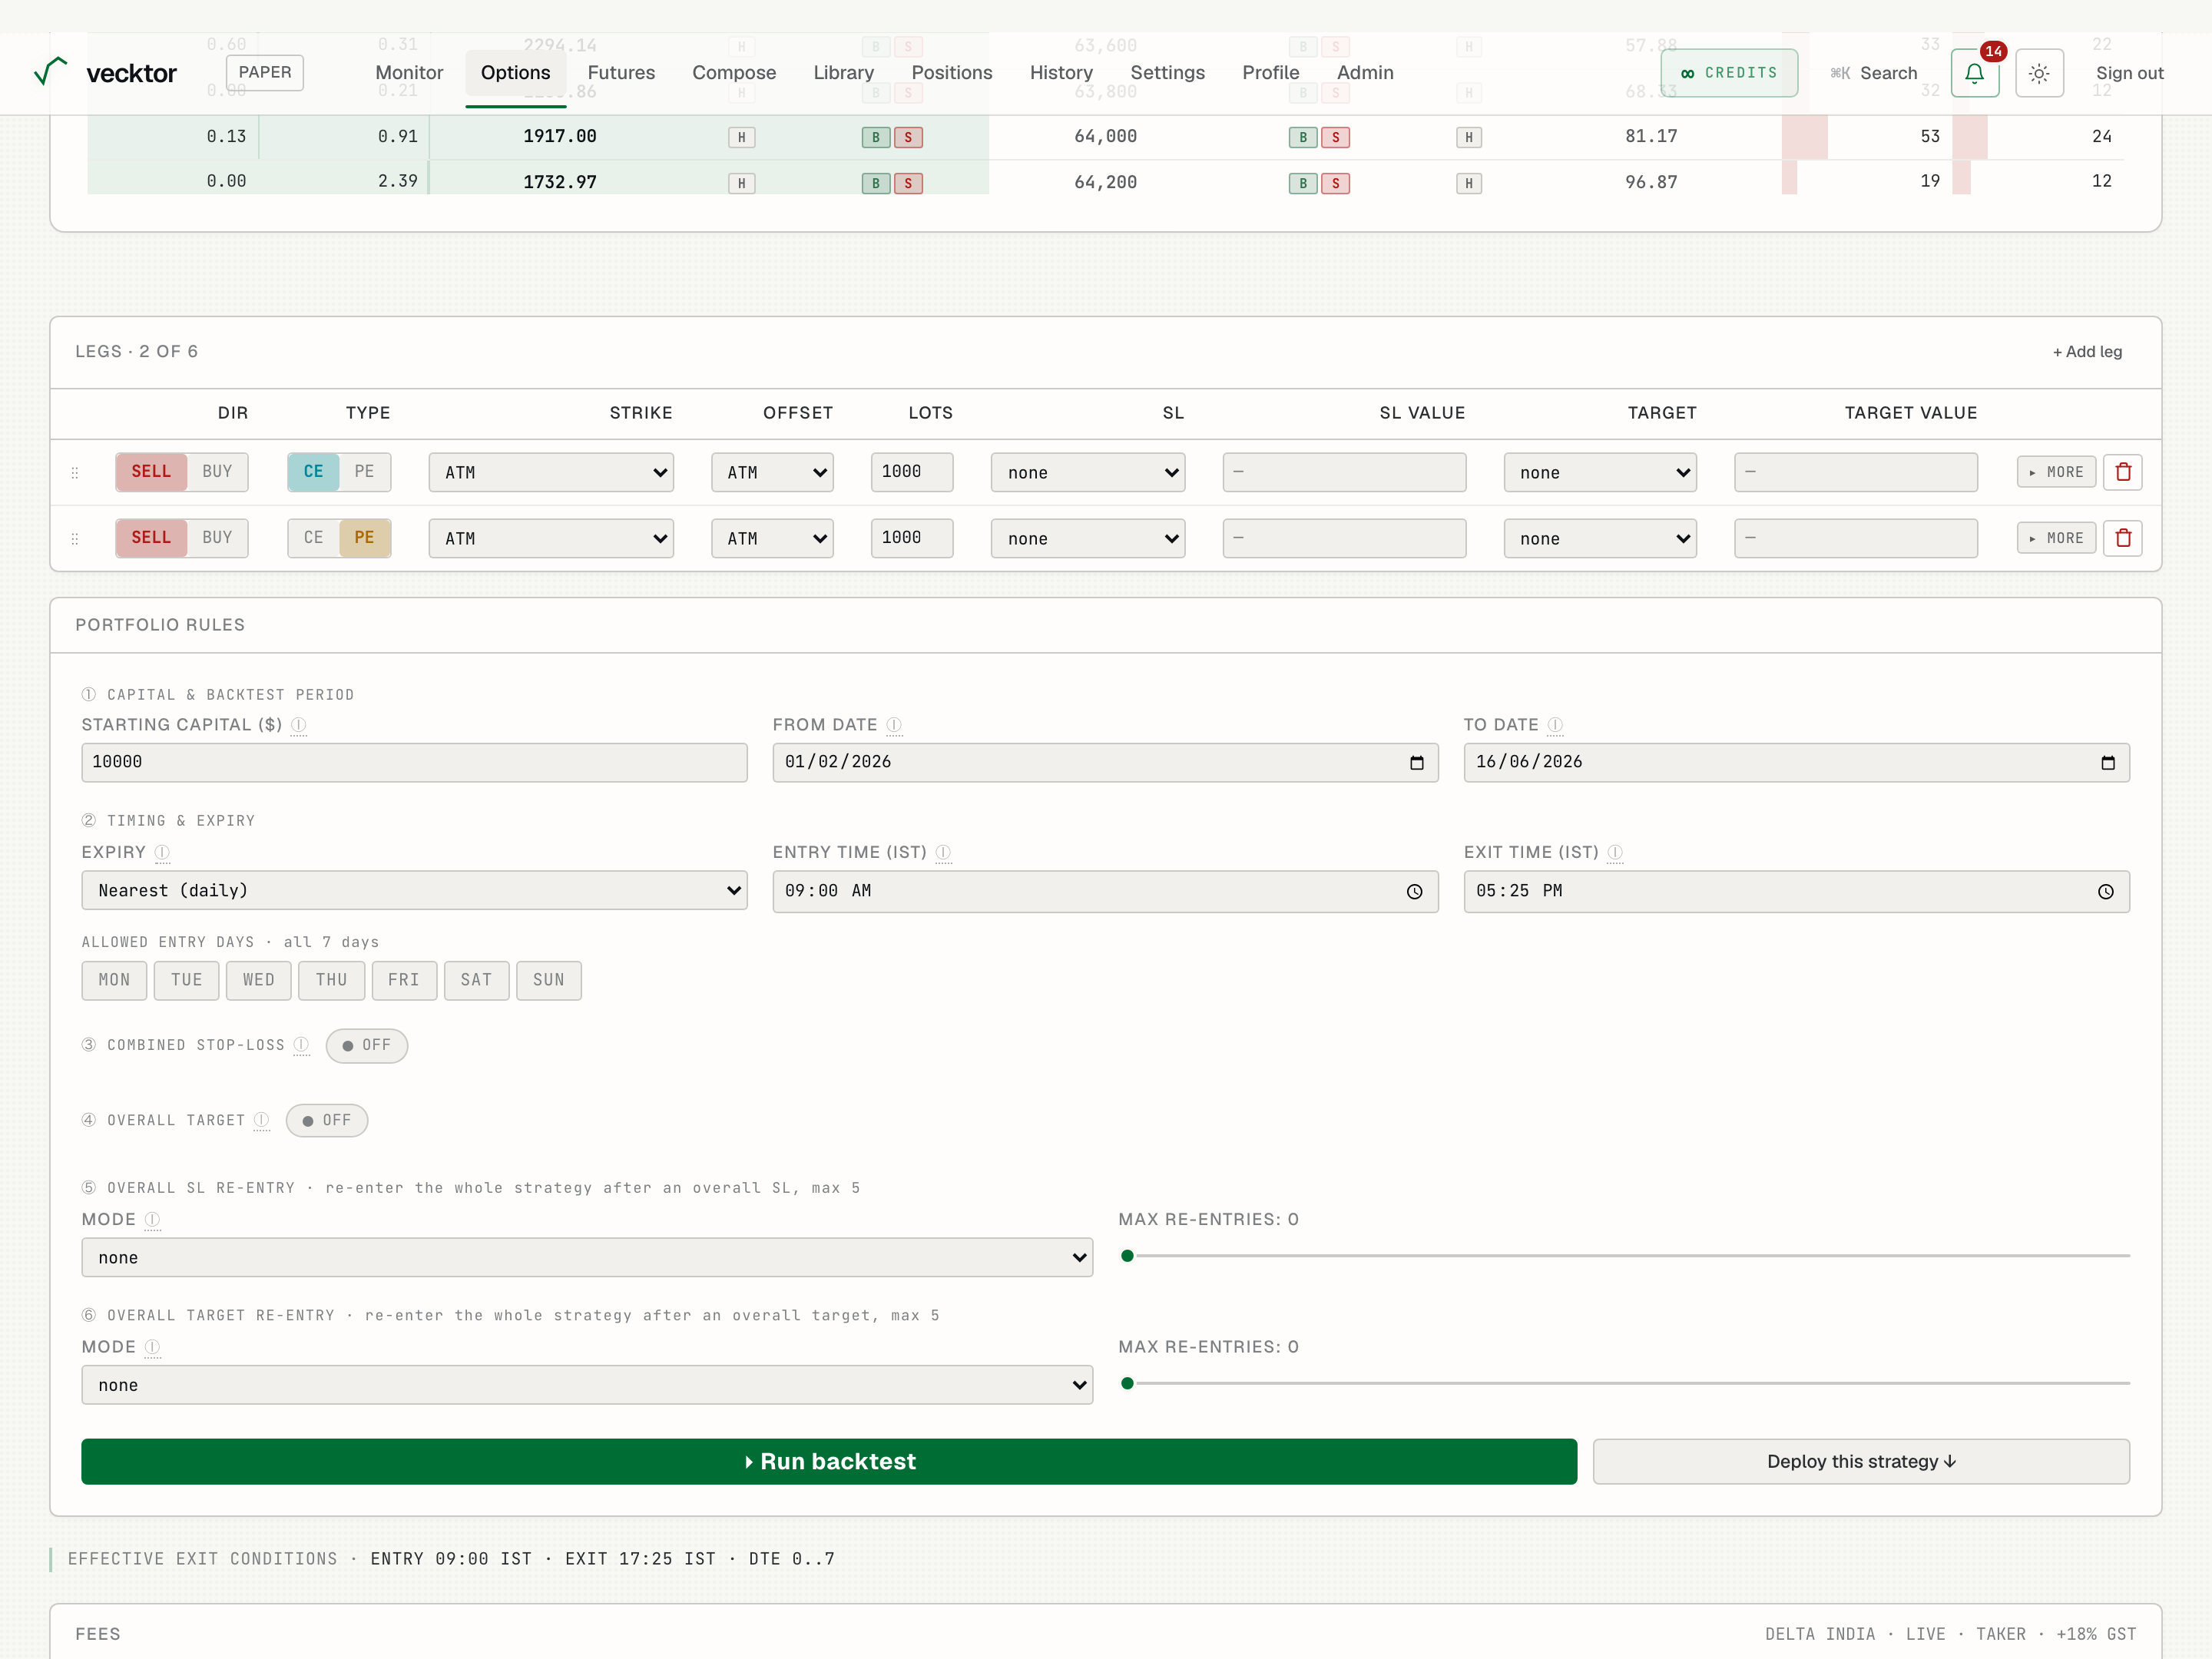The image size is (2212, 1659).
Task: Open Offset dropdown for the CE leg
Action: pyautogui.click(x=772, y=473)
